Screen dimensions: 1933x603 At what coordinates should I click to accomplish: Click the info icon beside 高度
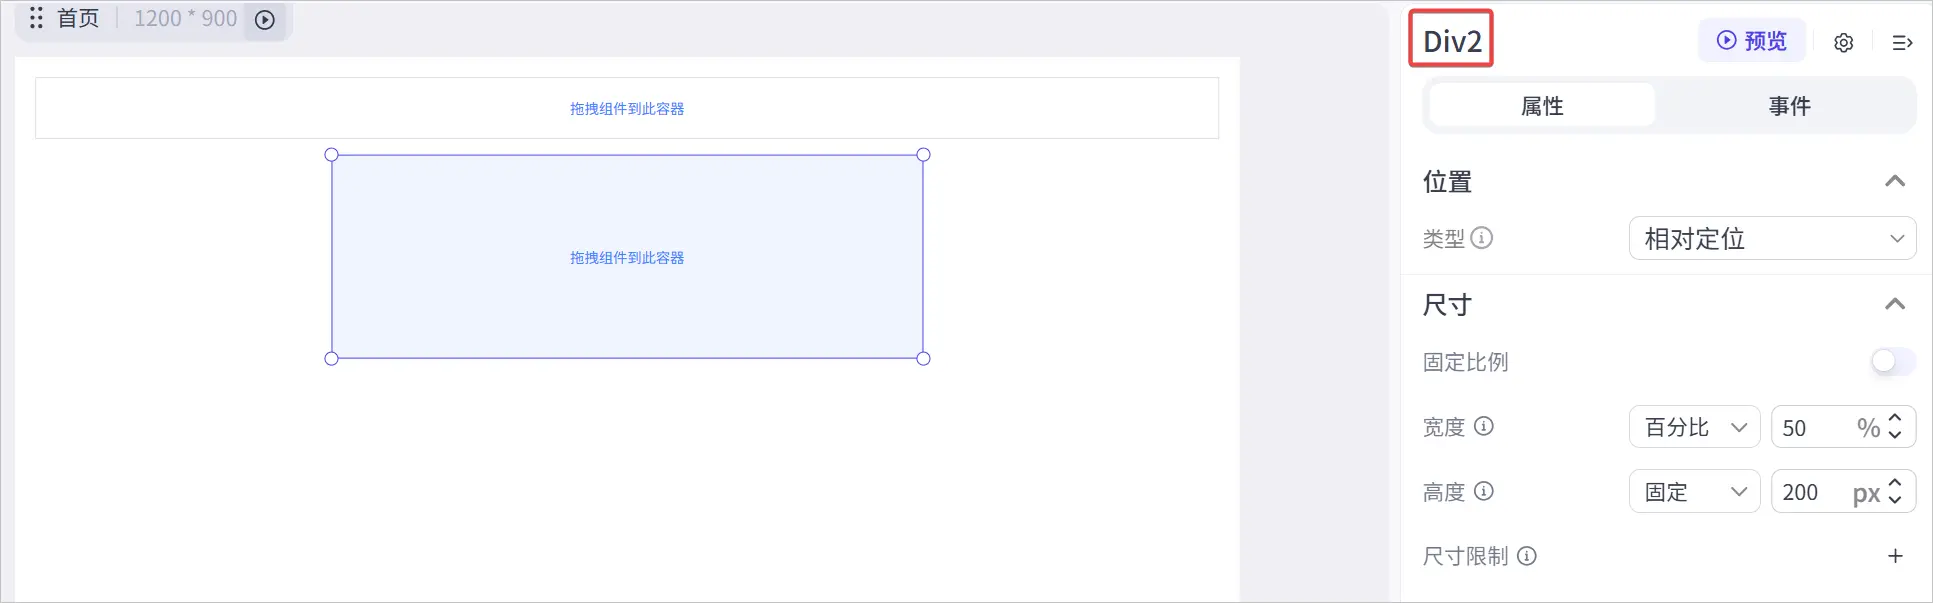(x=1484, y=491)
